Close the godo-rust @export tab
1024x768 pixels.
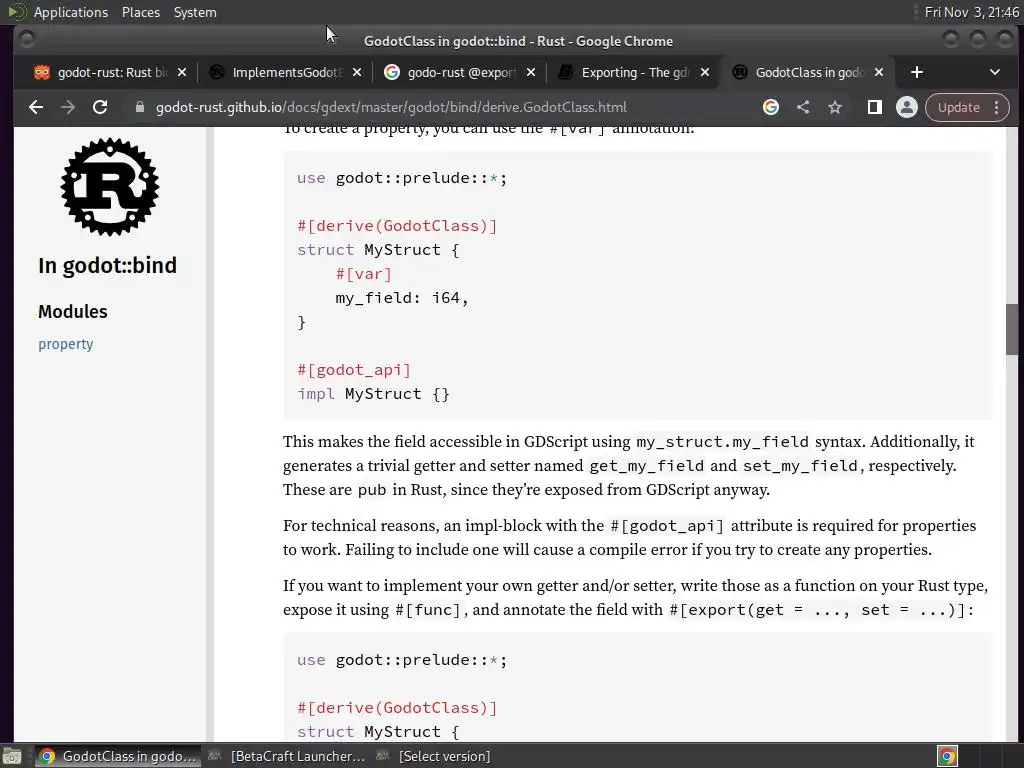[x=531, y=72]
